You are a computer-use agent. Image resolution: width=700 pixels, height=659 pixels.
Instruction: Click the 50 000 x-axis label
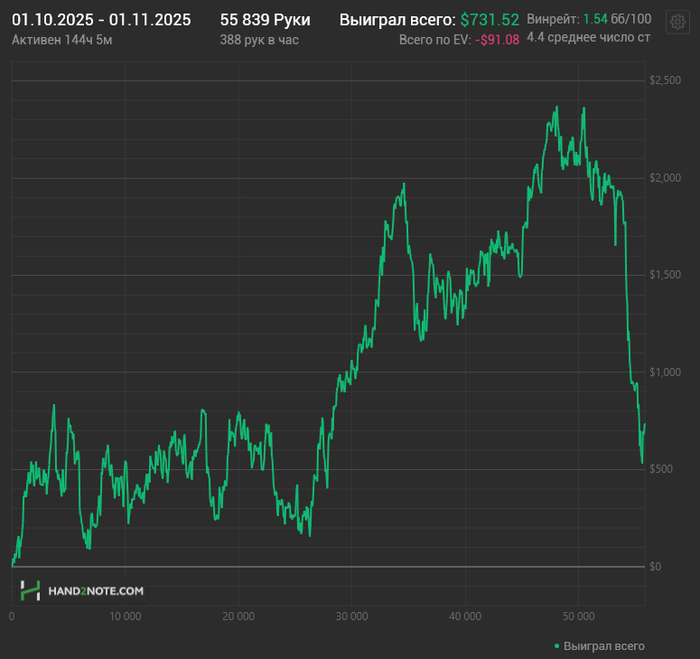579,617
